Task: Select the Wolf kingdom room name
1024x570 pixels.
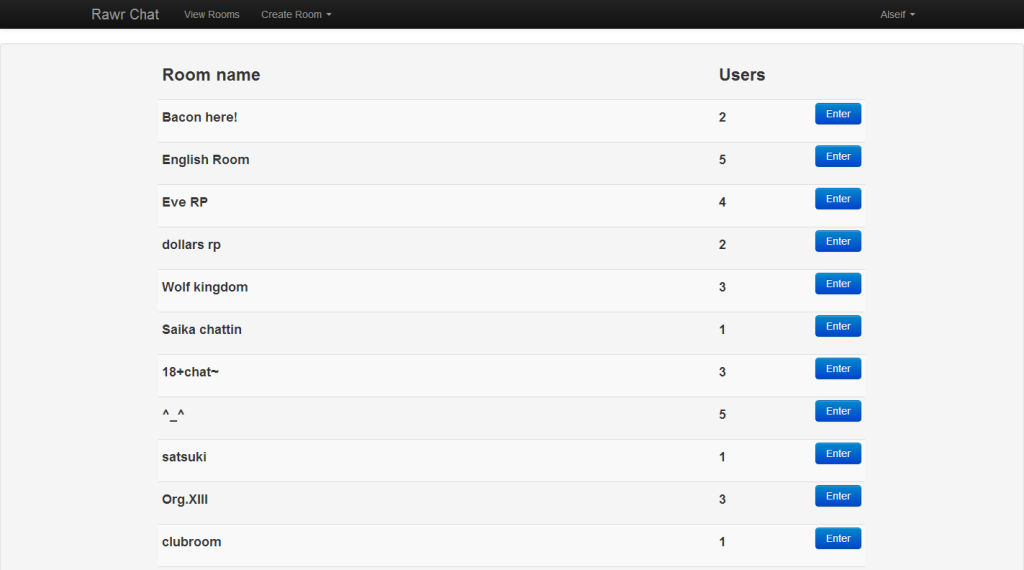Action: 205,287
